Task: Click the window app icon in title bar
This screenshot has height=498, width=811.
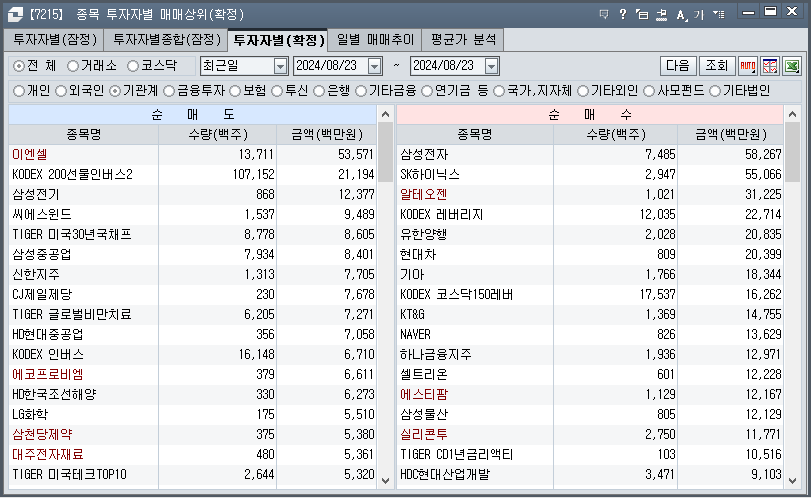Action: [x=15, y=14]
